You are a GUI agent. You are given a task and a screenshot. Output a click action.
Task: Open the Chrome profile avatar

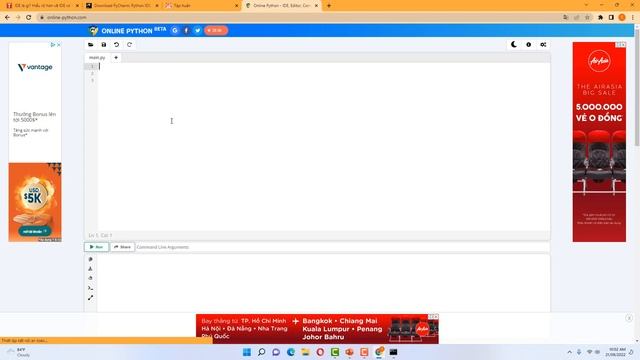[x=622, y=18]
